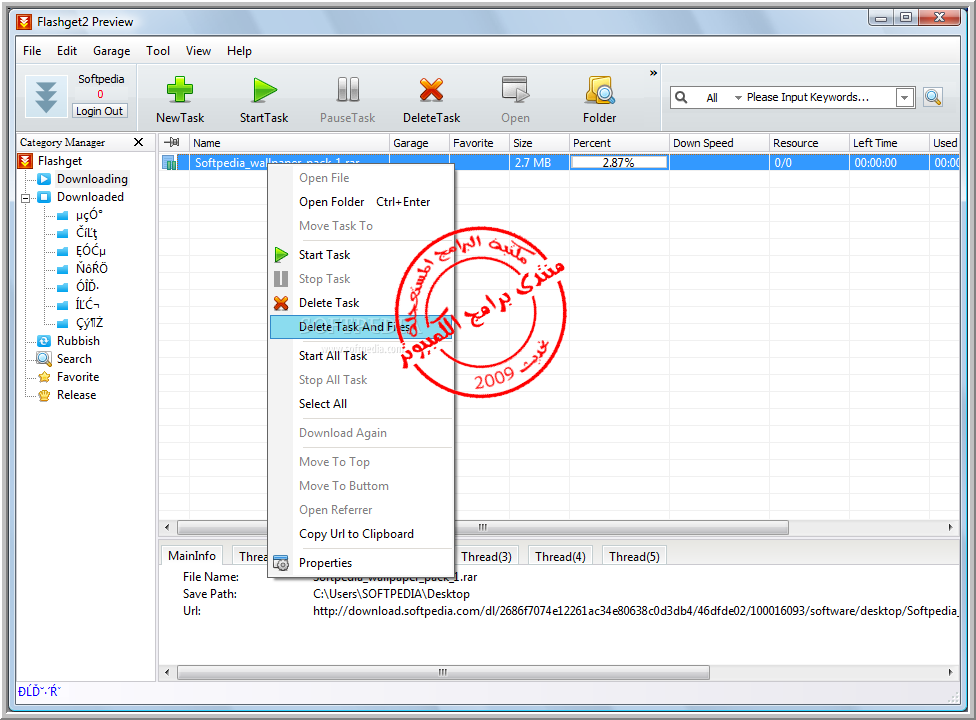Image resolution: width=976 pixels, height=720 pixels.
Task: Open the Edit menu
Action: [x=67, y=51]
